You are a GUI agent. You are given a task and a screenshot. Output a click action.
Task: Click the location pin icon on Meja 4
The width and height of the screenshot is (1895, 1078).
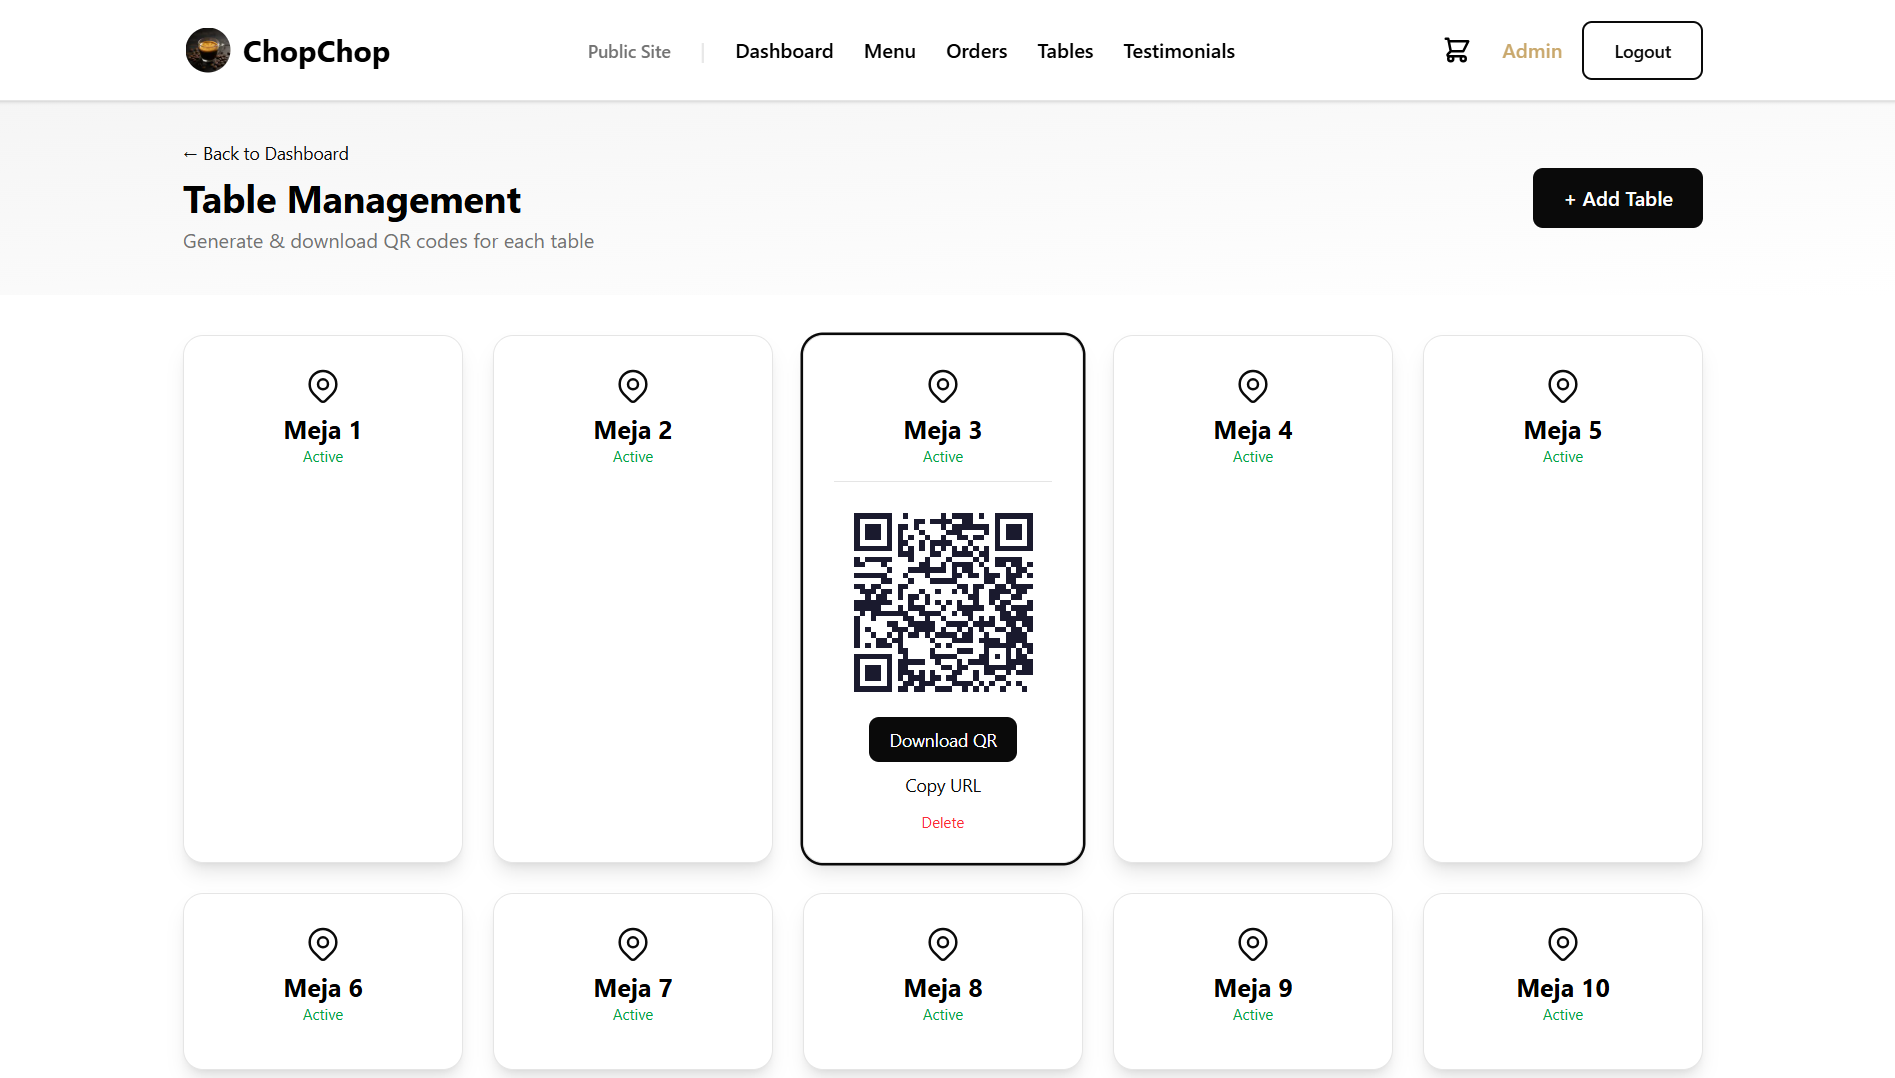(x=1253, y=386)
